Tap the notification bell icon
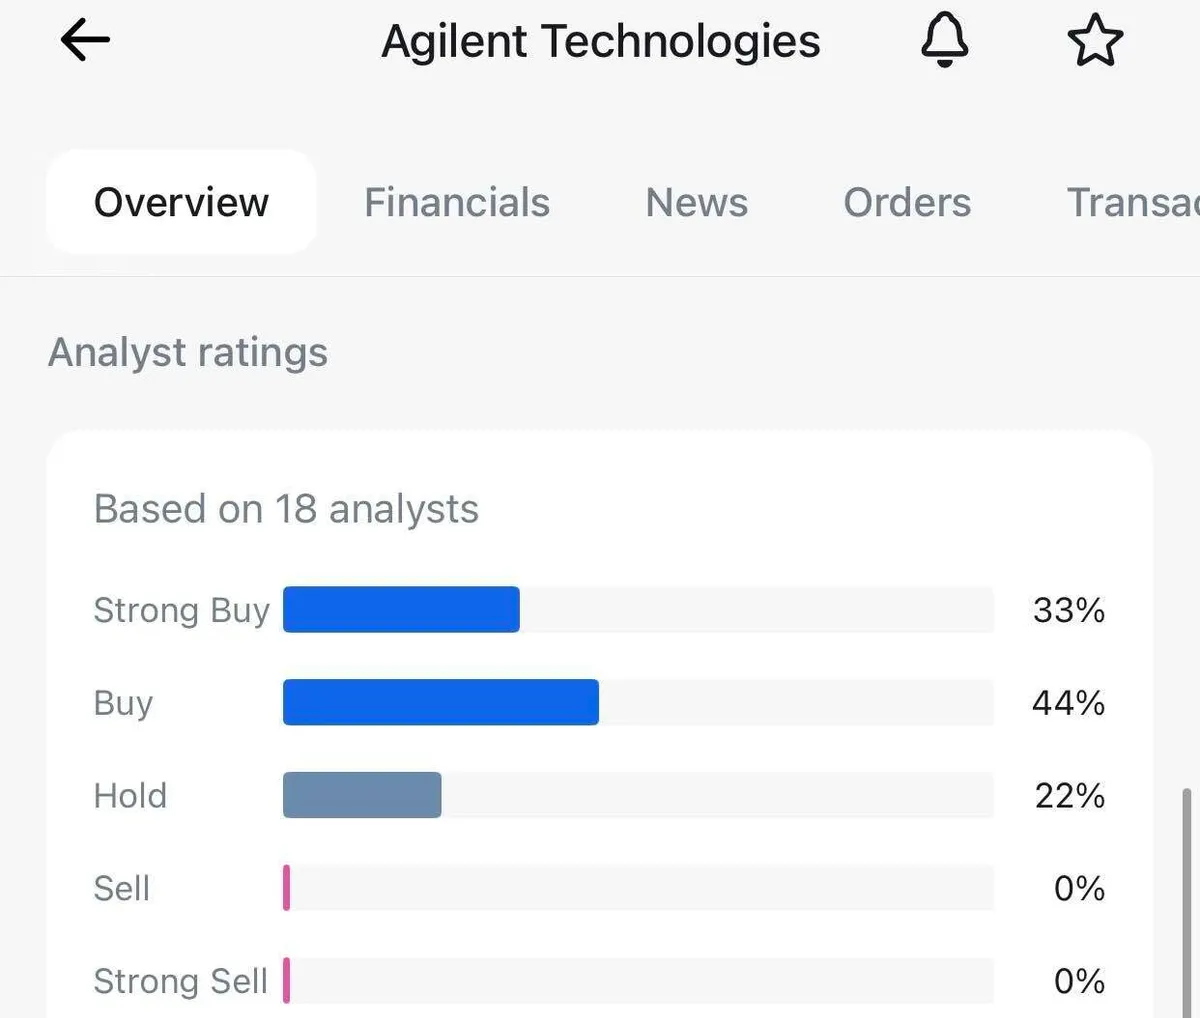1200x1018 pixels. 944,41
